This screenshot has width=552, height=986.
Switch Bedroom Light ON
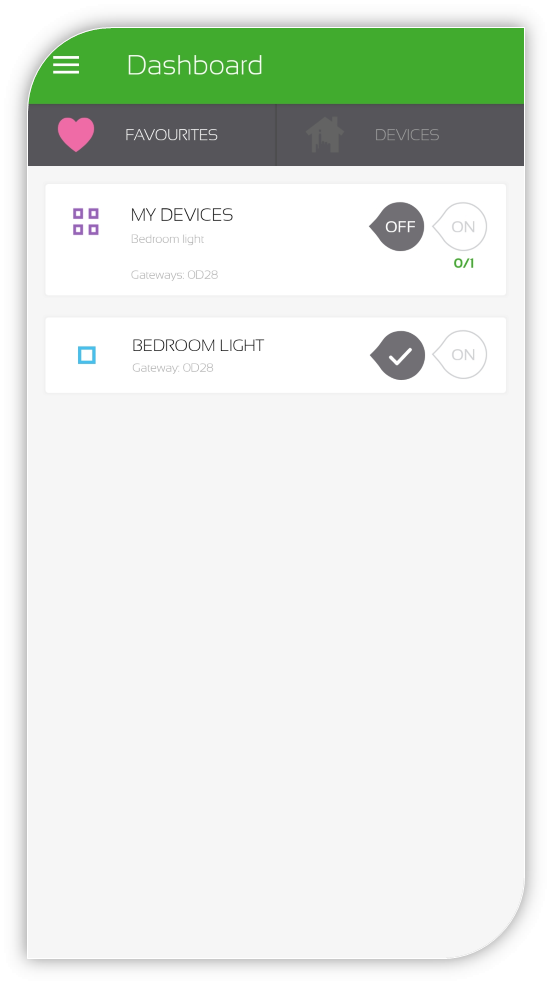(x=460, y=355)
